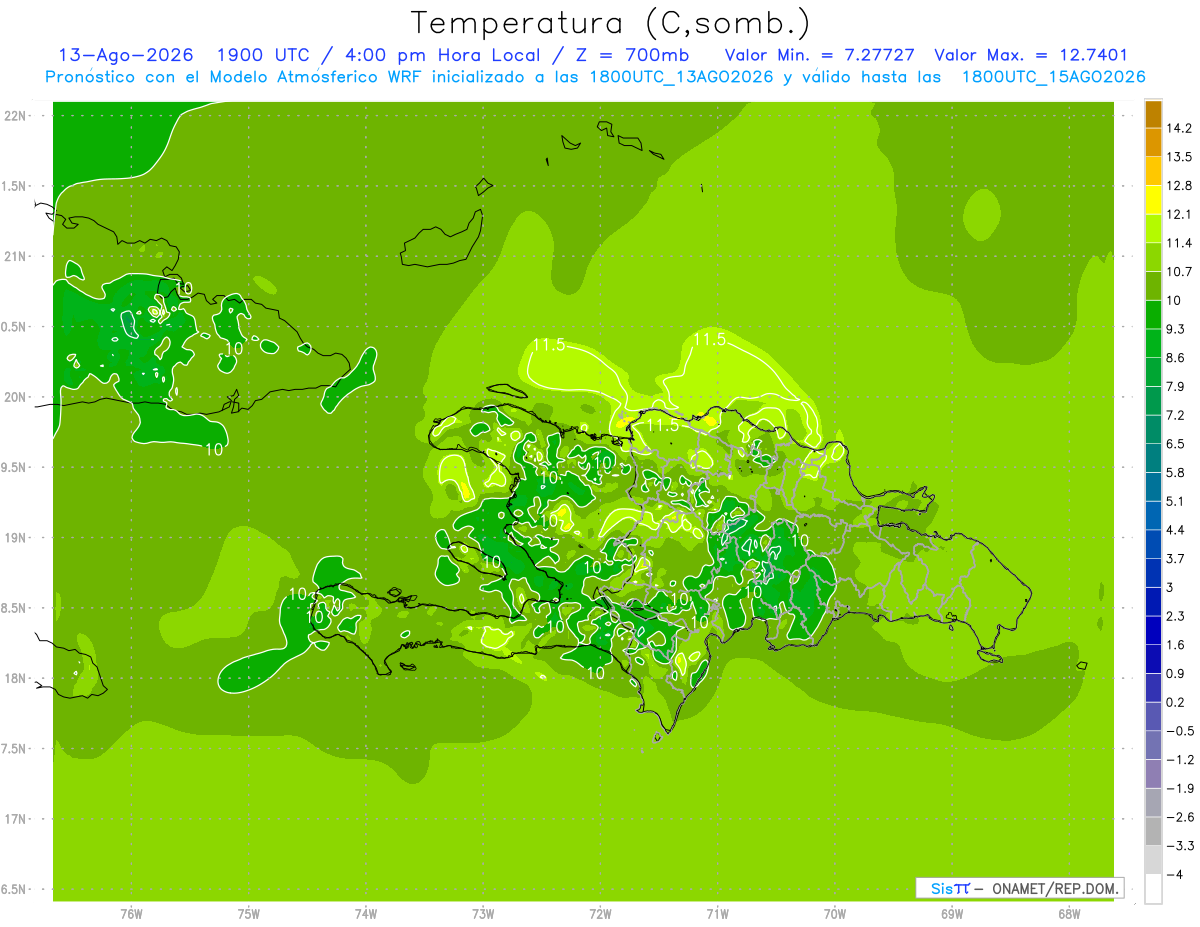Click the '2.3' color bar label

(1175, 616)
